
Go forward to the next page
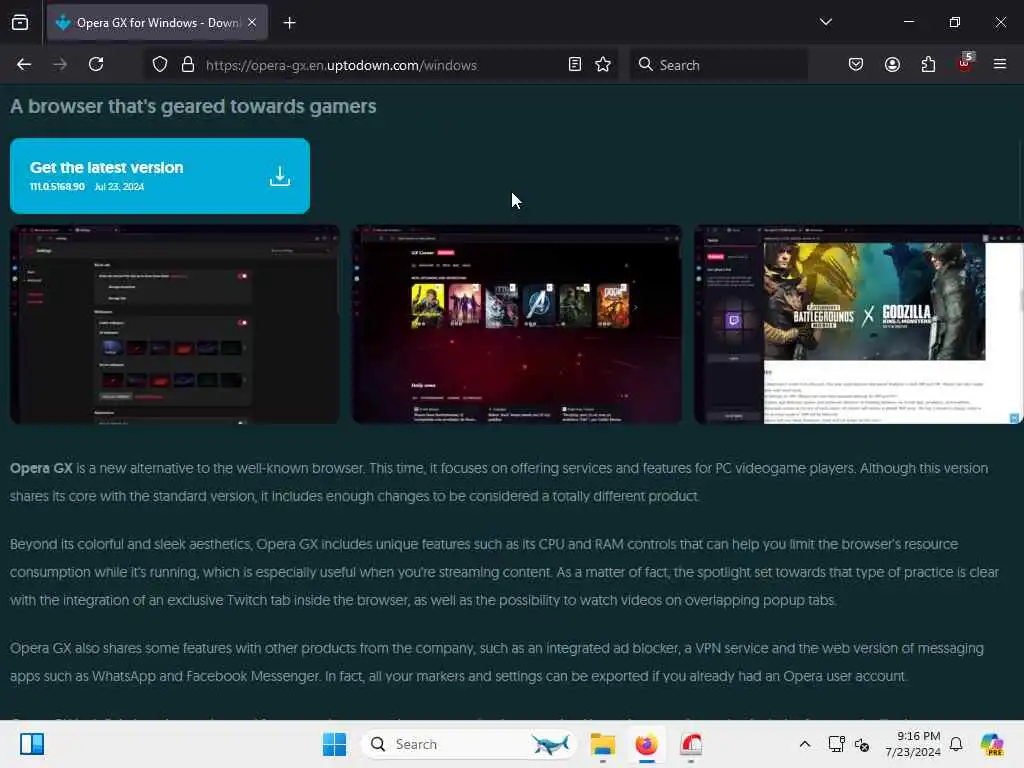pos(60,65)
